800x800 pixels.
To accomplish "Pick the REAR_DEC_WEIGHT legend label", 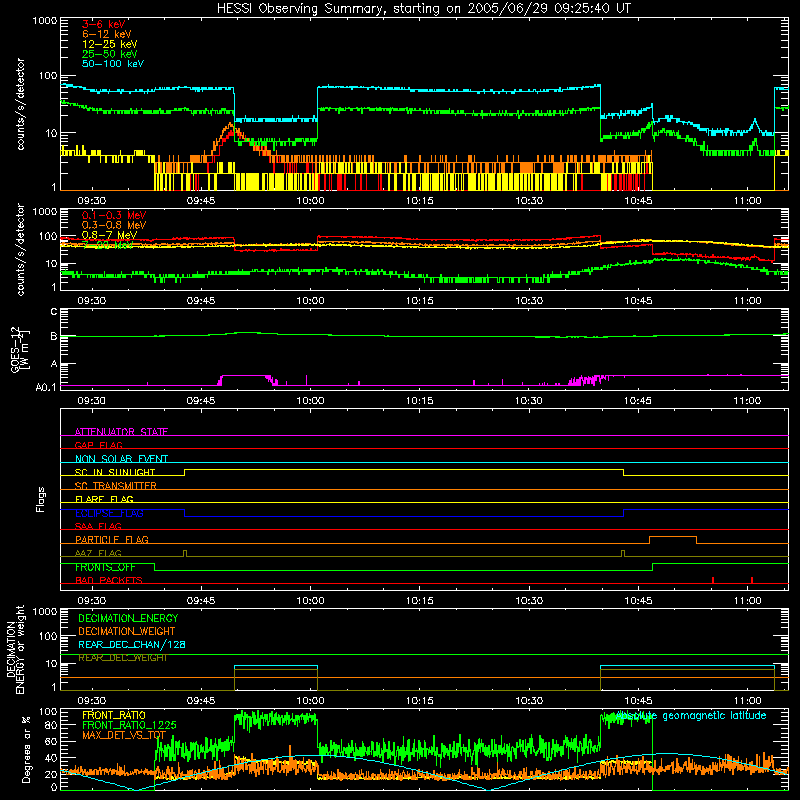I will 122,658.
